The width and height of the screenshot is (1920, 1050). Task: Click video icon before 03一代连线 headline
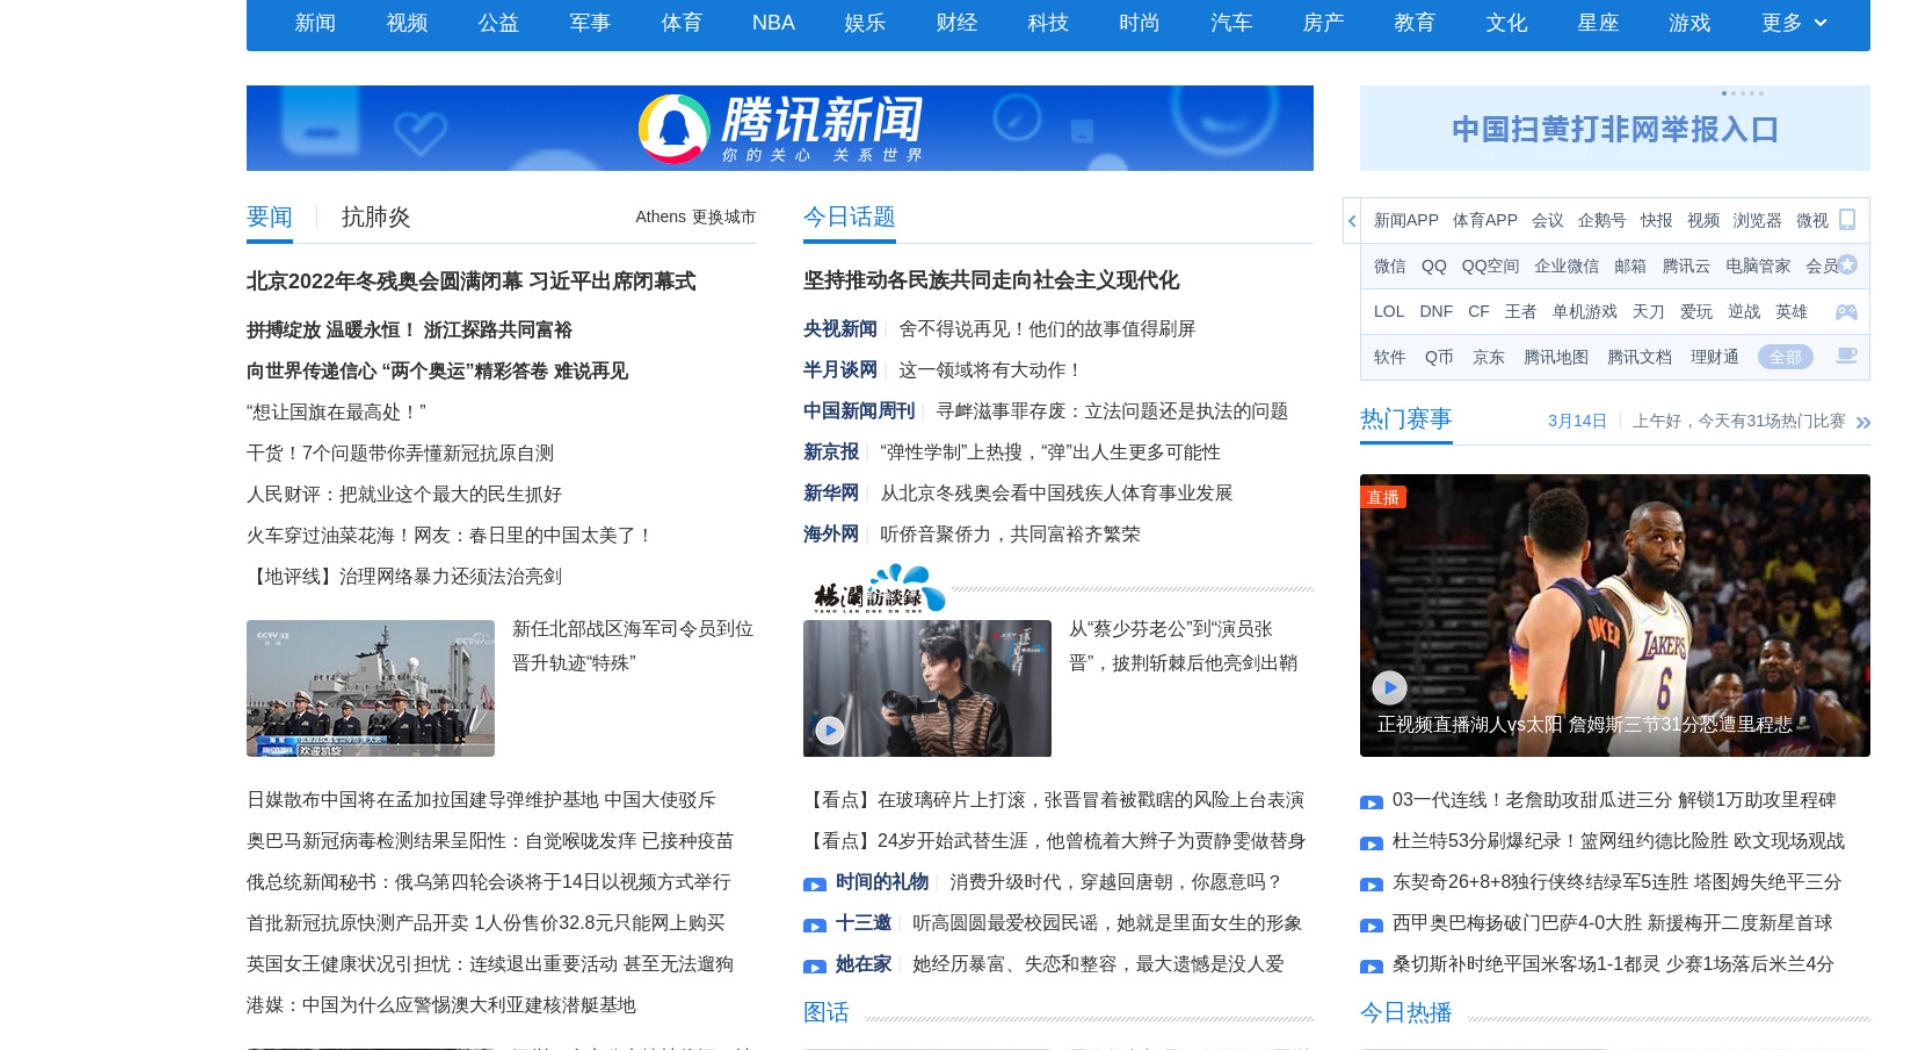pyautogui.click(x=1371, y=802)
